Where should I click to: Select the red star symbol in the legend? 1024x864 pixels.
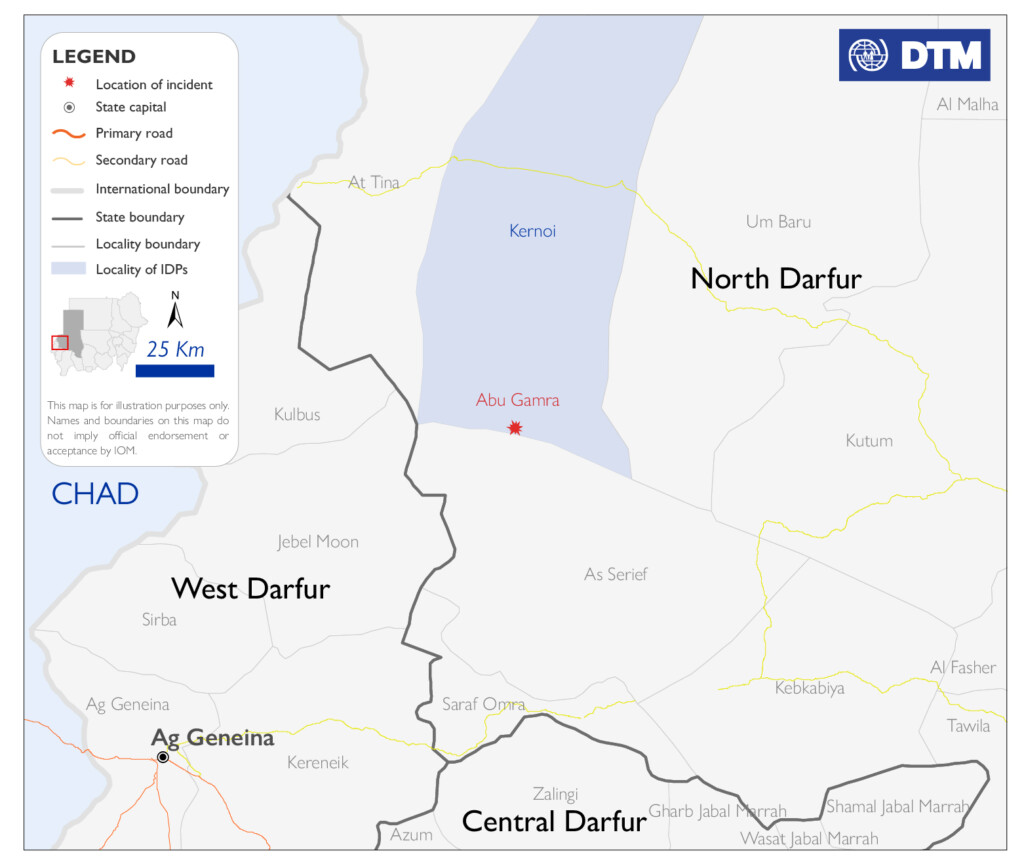point(68,85)
